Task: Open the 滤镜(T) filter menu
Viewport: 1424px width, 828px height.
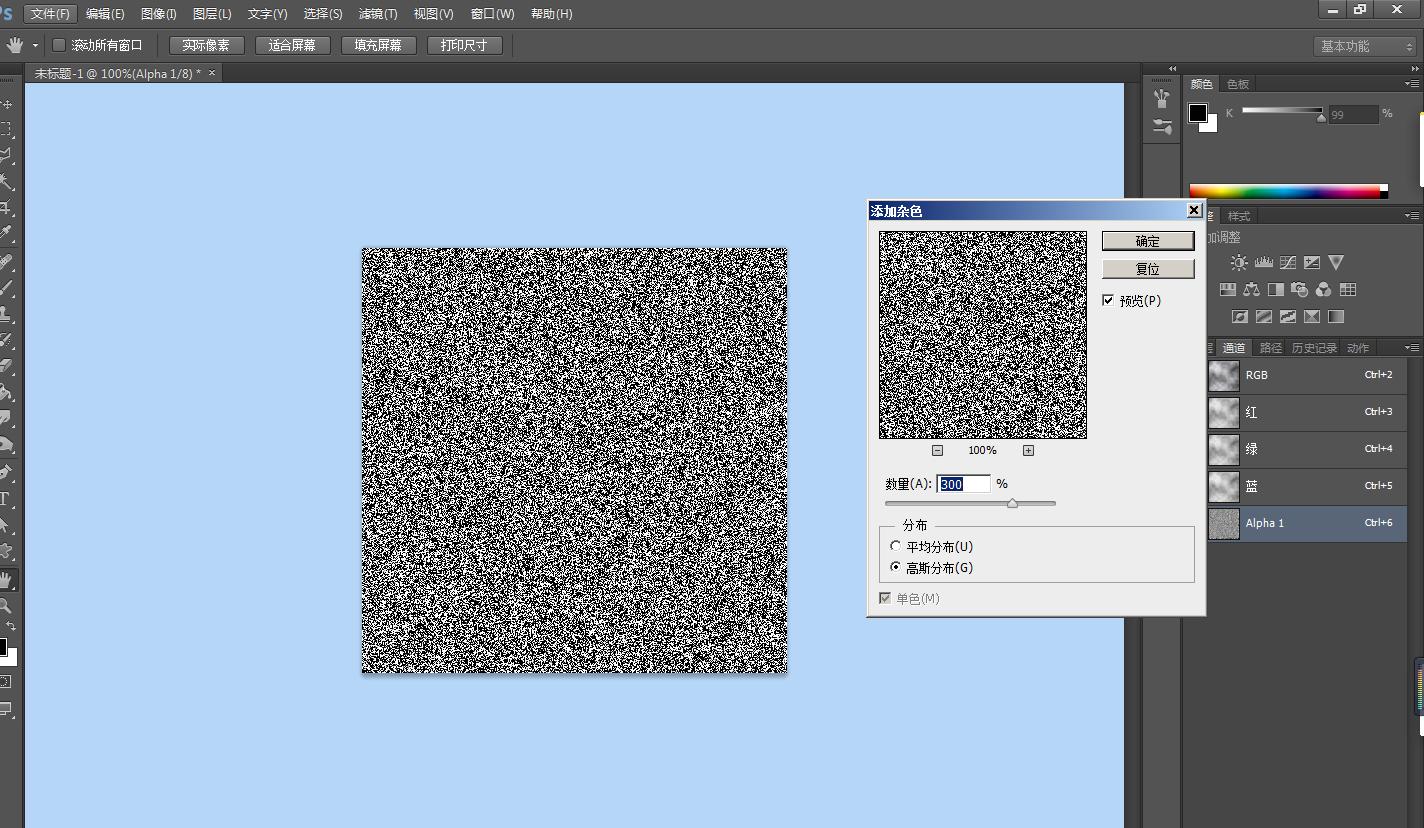Action: 377,14
